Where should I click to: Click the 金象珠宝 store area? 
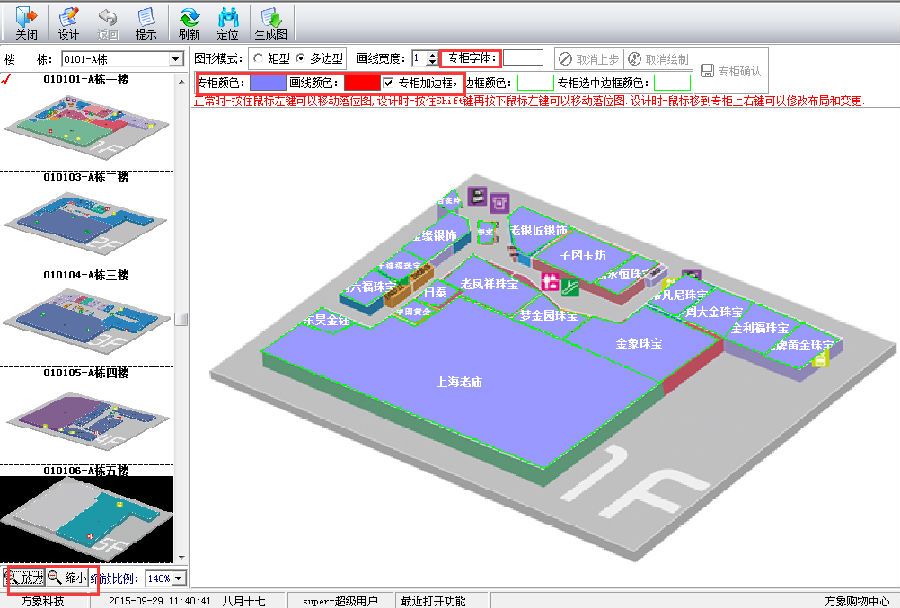click(639, 344)
